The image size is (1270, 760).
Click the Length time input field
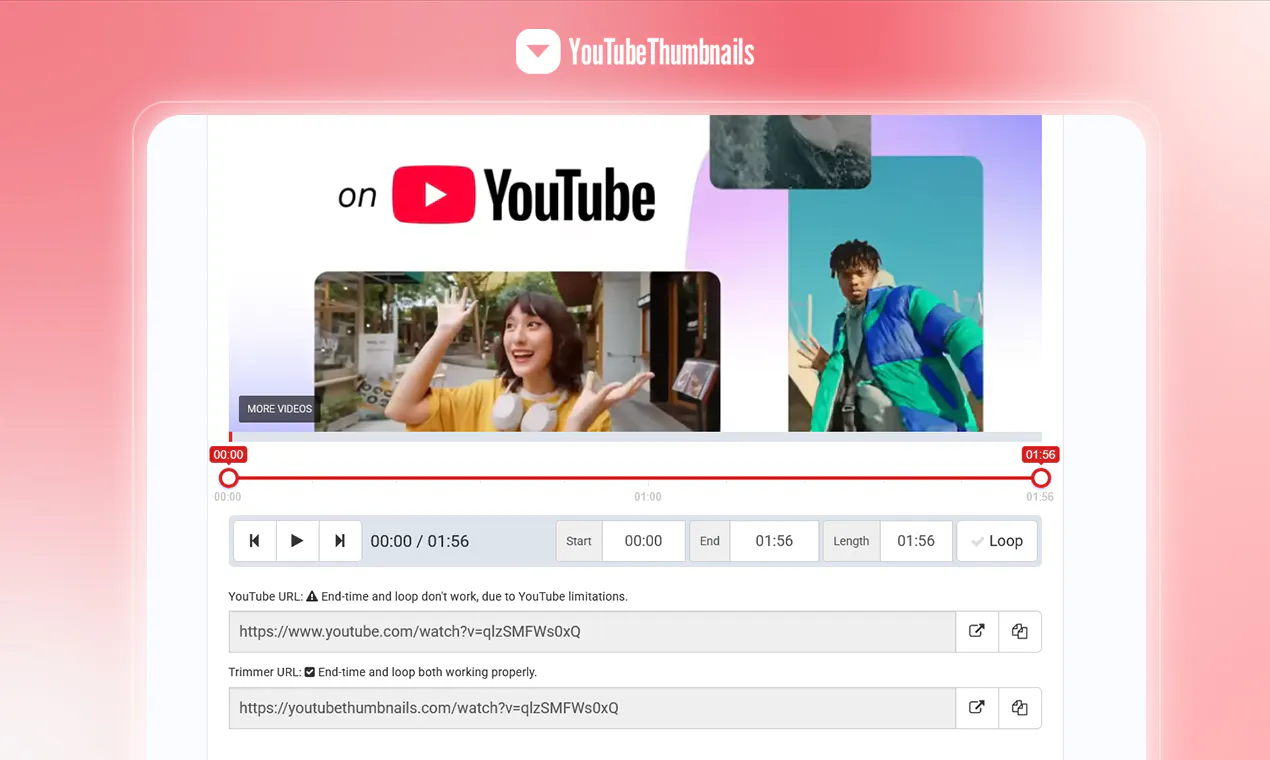916,541
